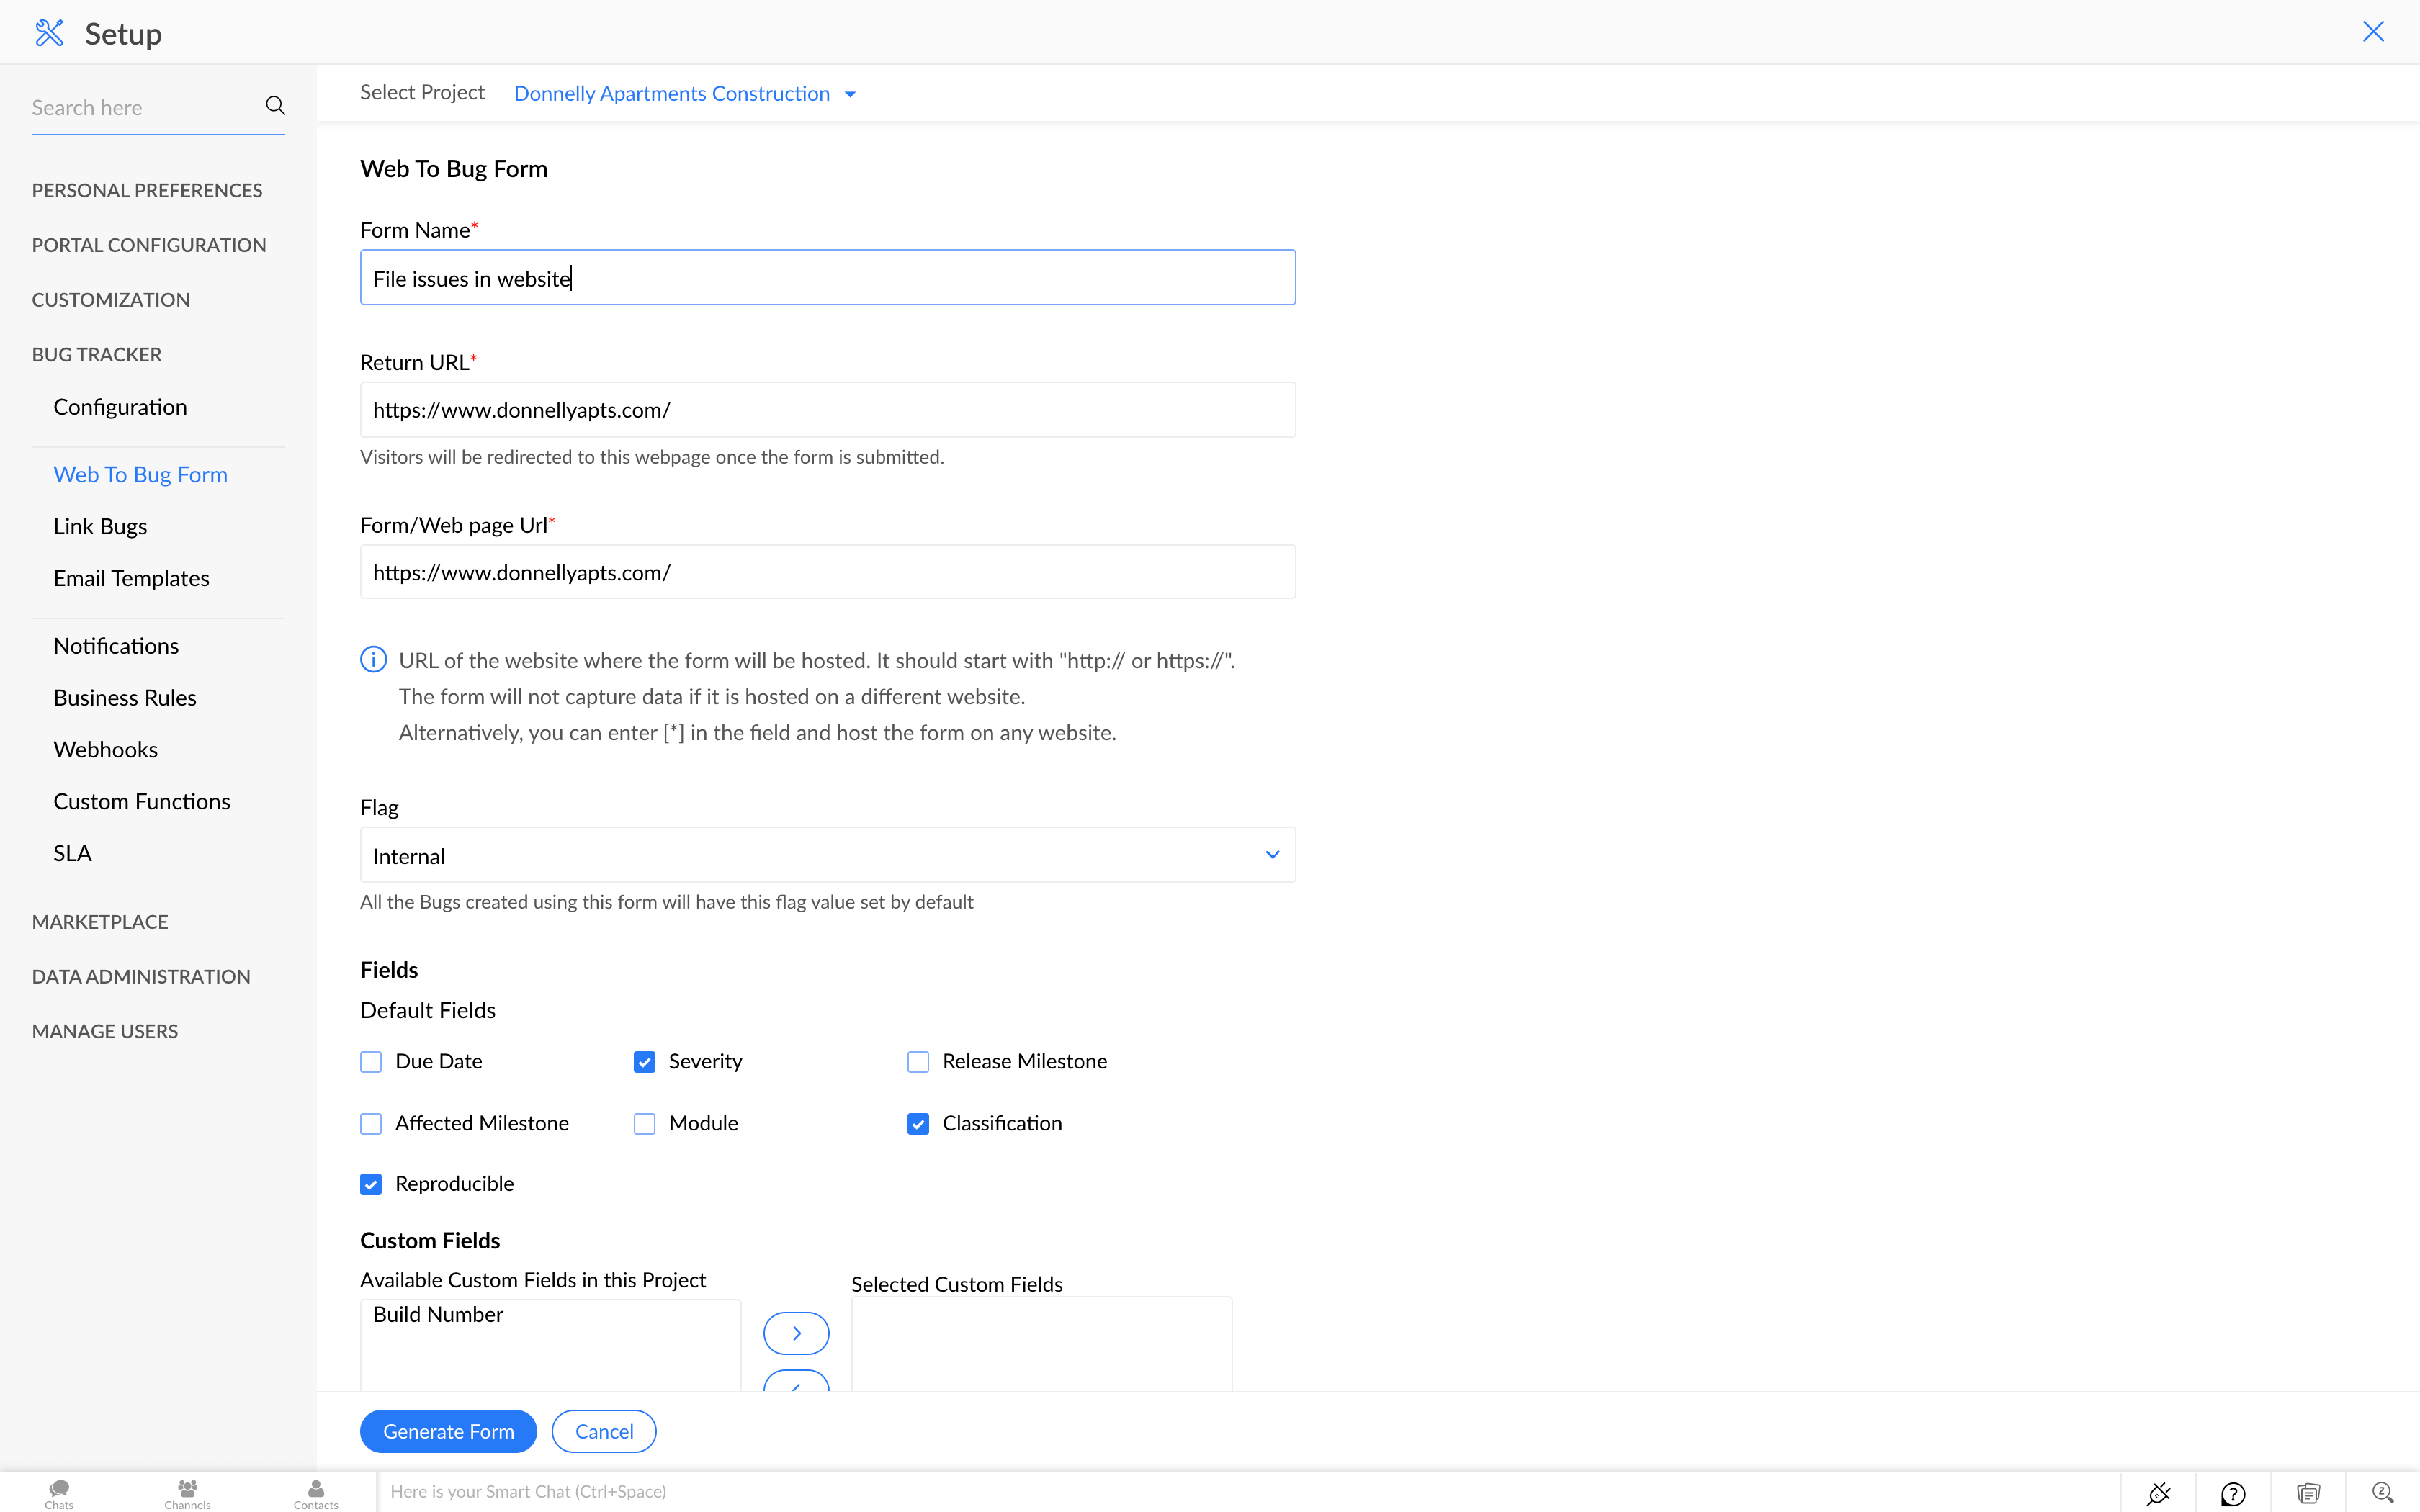Click the Form Name input field
Viewport: 2420px width, 1512px height.
827,277
